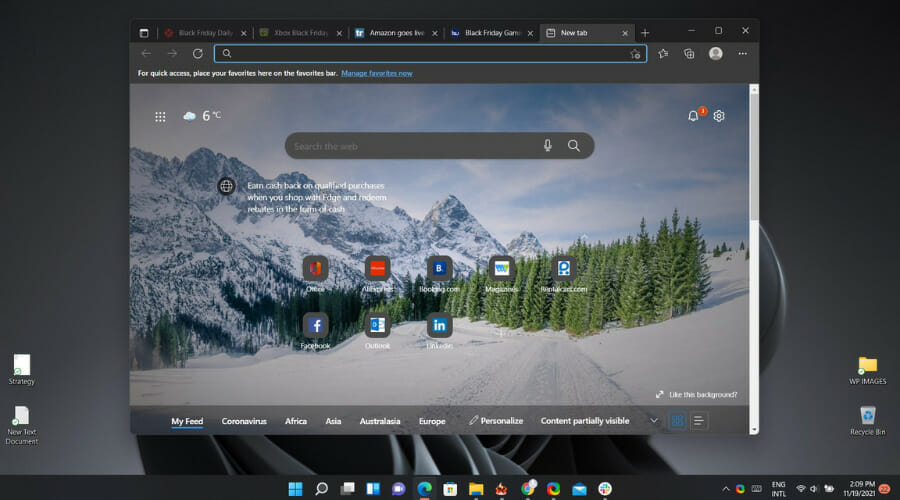Viewport: 900px width, 500px height.
Task: Add this page to favorites star
Action: [x=635, y=54]
